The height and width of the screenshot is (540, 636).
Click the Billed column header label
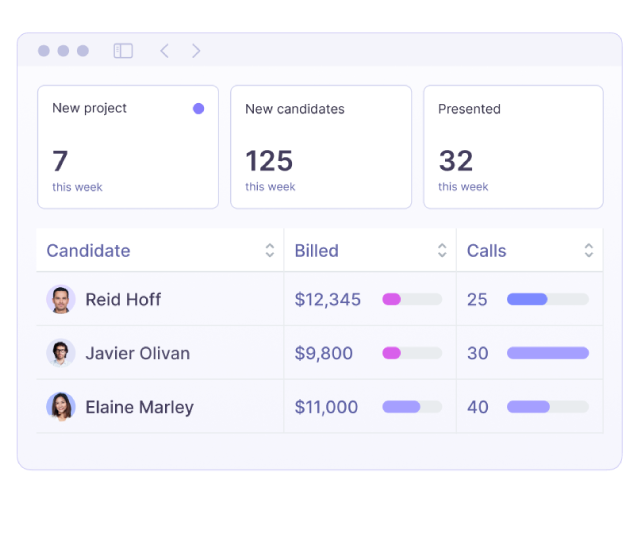[316, 251]
